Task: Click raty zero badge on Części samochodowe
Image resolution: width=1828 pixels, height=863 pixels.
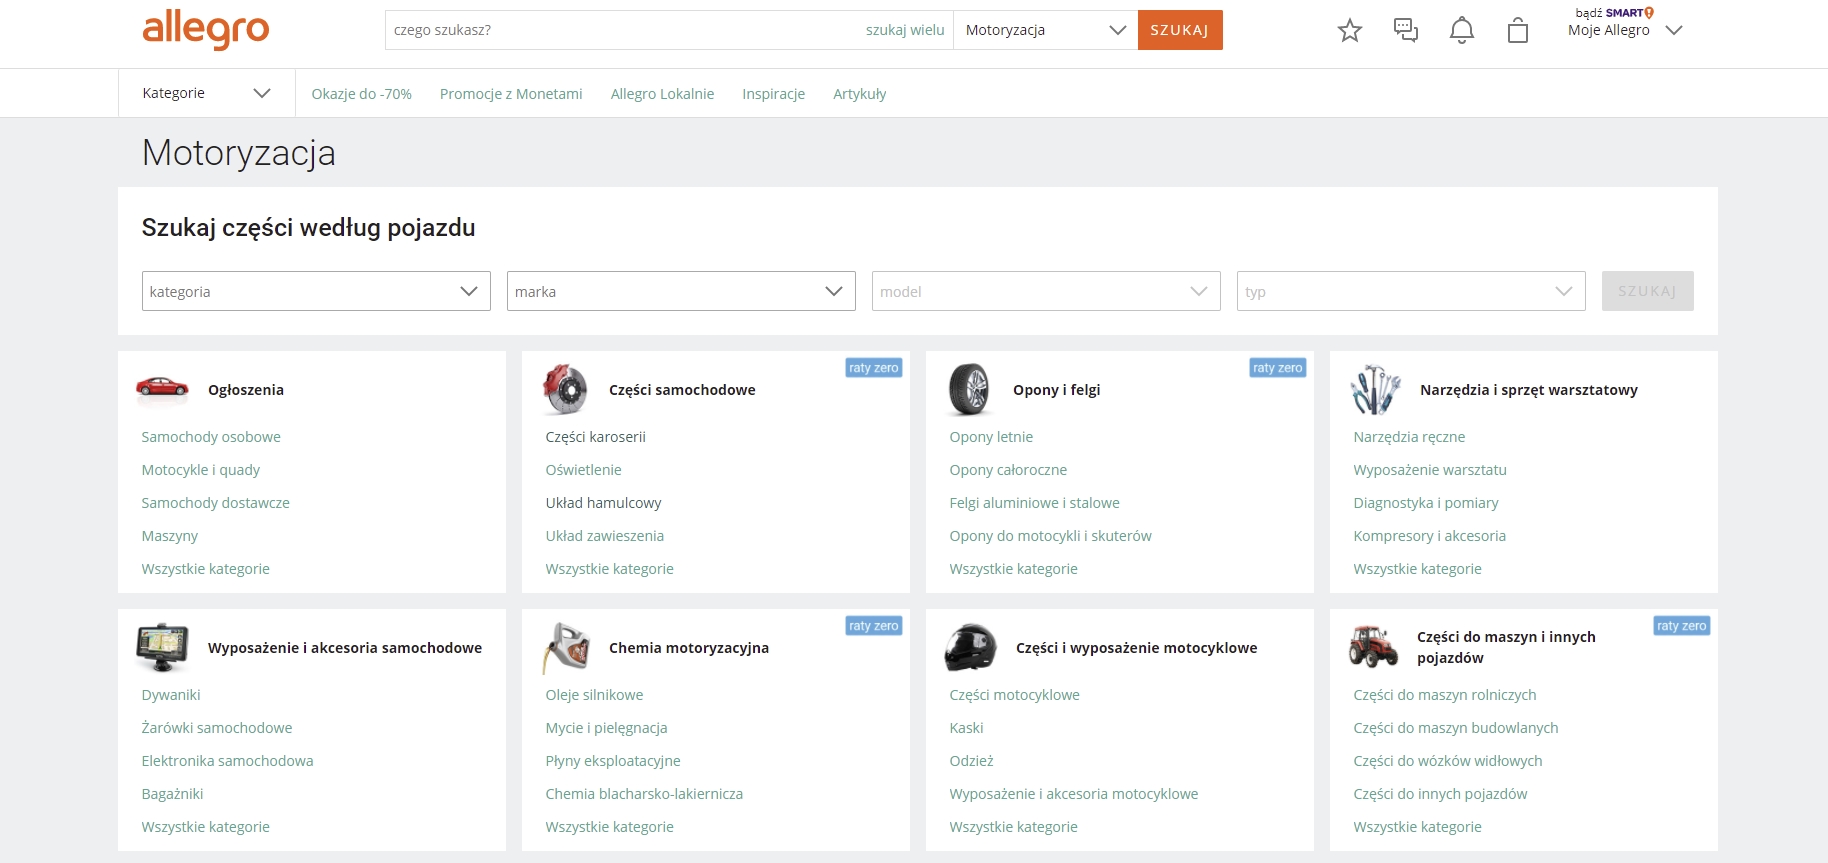Action: 874,368
